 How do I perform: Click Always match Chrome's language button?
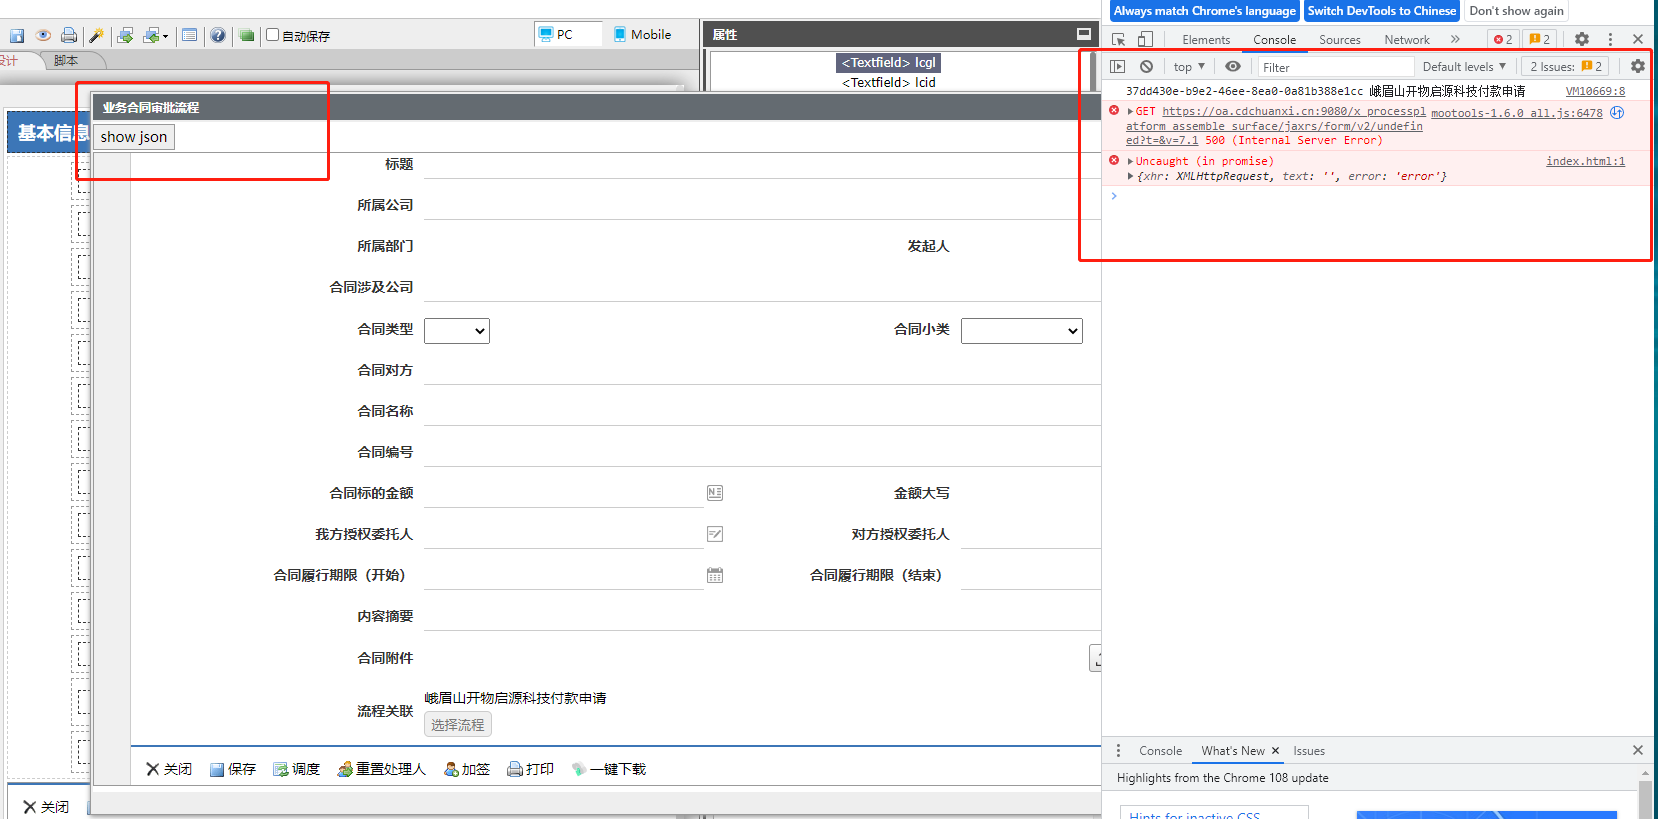click(x=1205, y=11)
